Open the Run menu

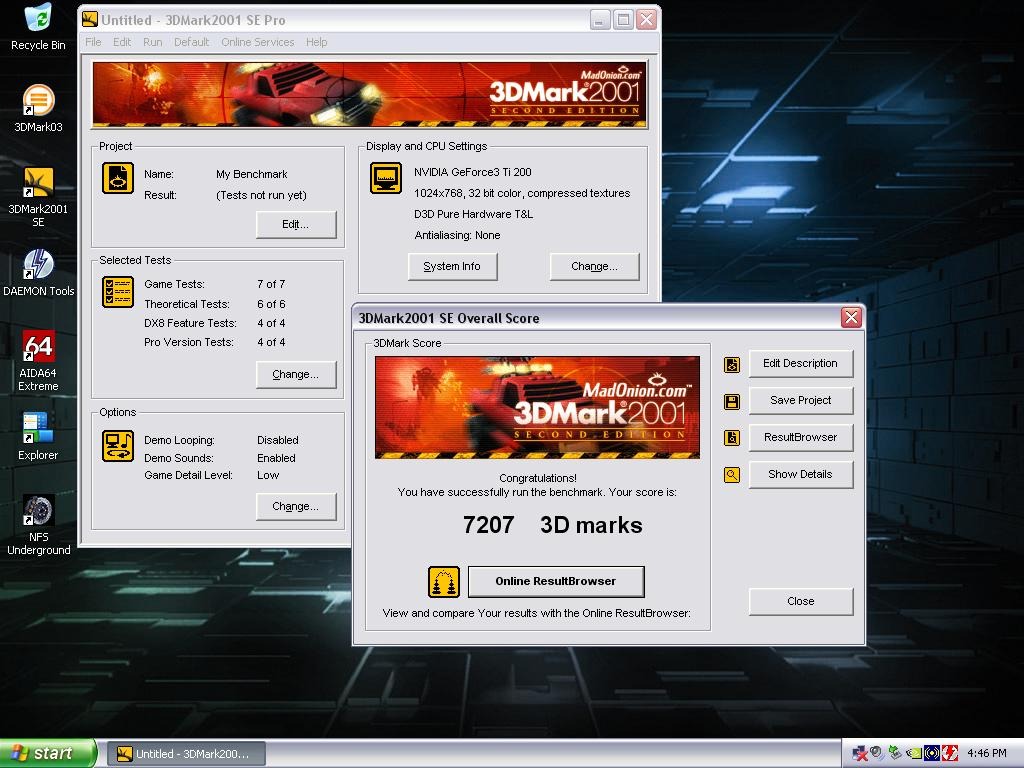(153, 42)
